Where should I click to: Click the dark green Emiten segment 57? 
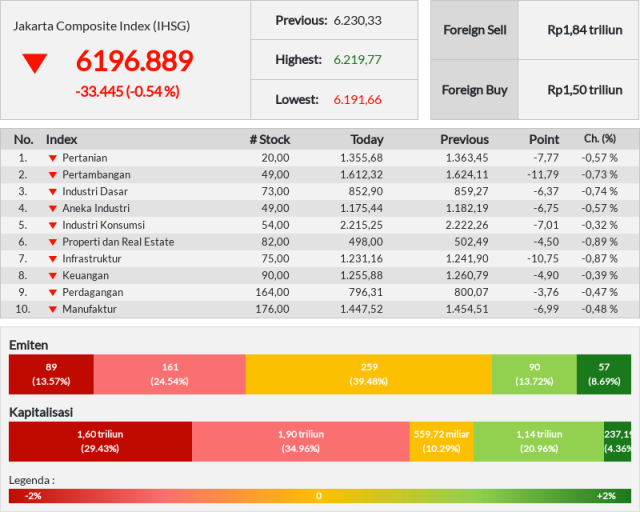coord(604,374)
